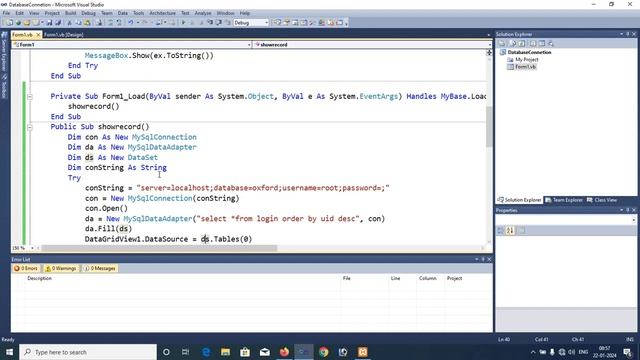
Task: Click the code editor horizontal scrollbar thumb
Action: click(x=159, y=248)
